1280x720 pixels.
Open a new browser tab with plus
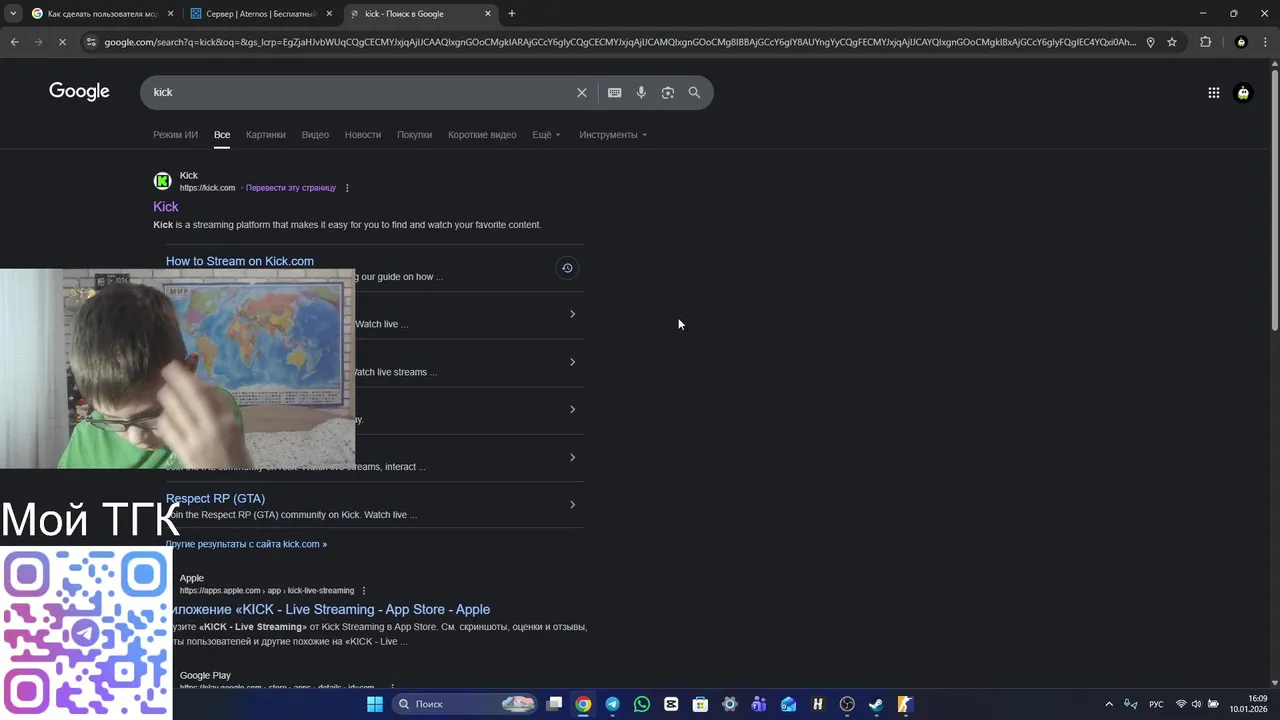[512, 13]
